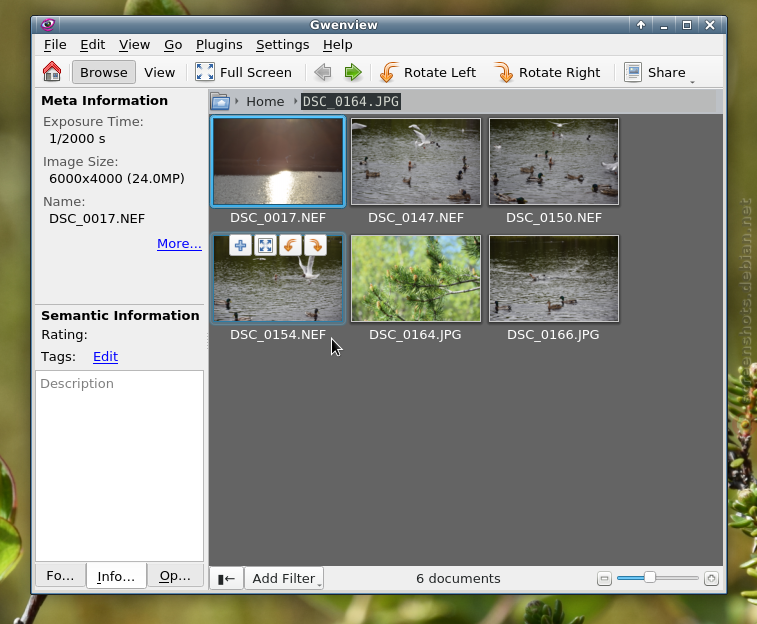Click the 6000x4000 (24.0MP) image size value
Viewport: 757px width, 624px height.
coord(117,179)
